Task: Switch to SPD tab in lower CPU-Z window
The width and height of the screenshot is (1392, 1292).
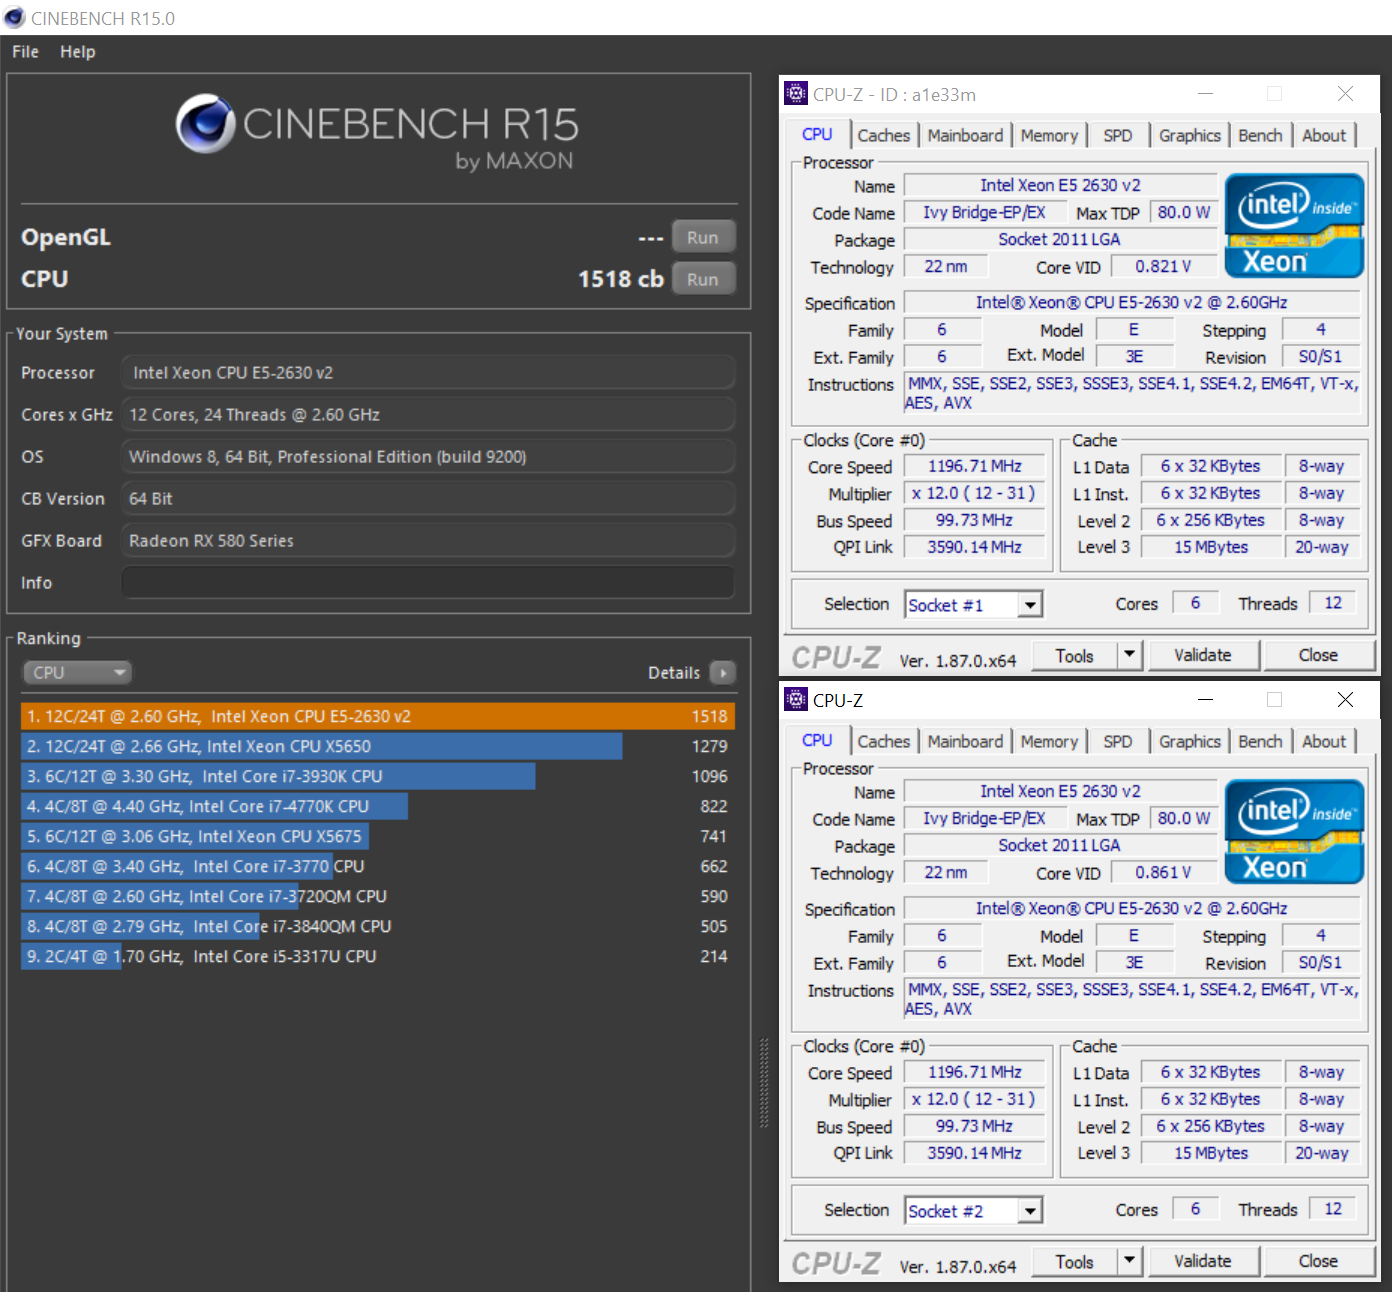Action: pos(1118,741)
